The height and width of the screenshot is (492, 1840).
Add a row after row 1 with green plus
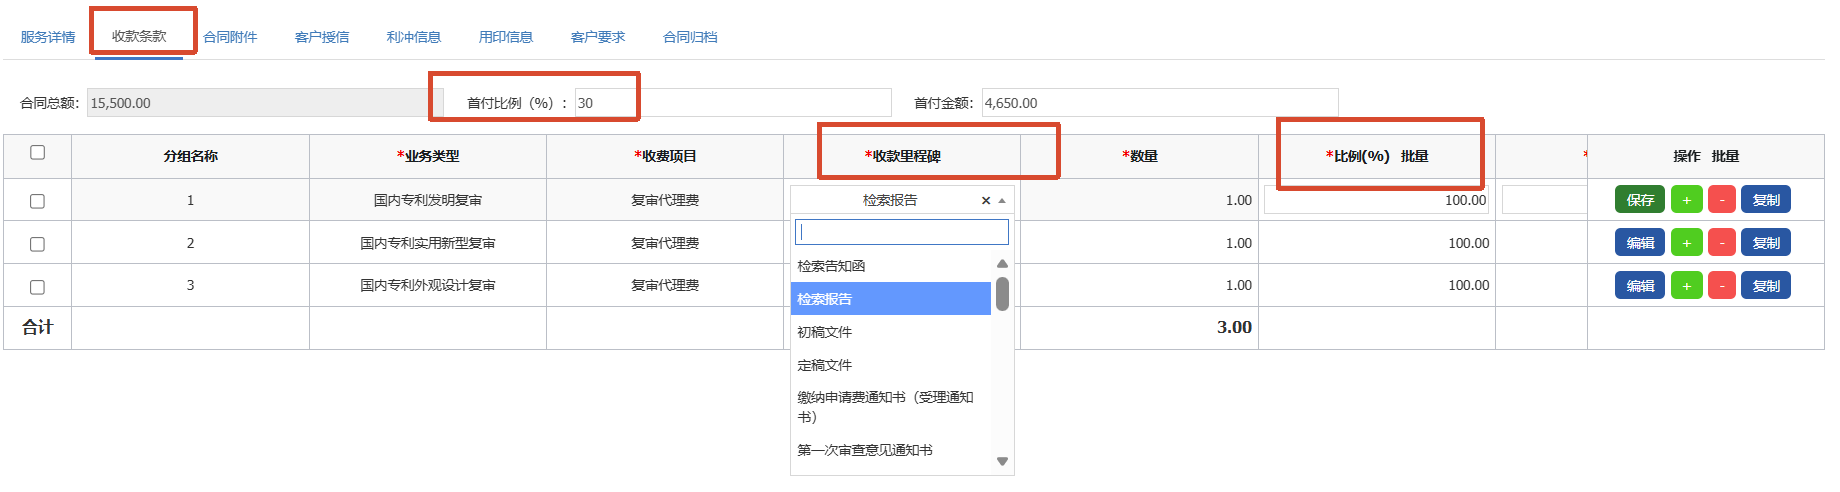1686,200
